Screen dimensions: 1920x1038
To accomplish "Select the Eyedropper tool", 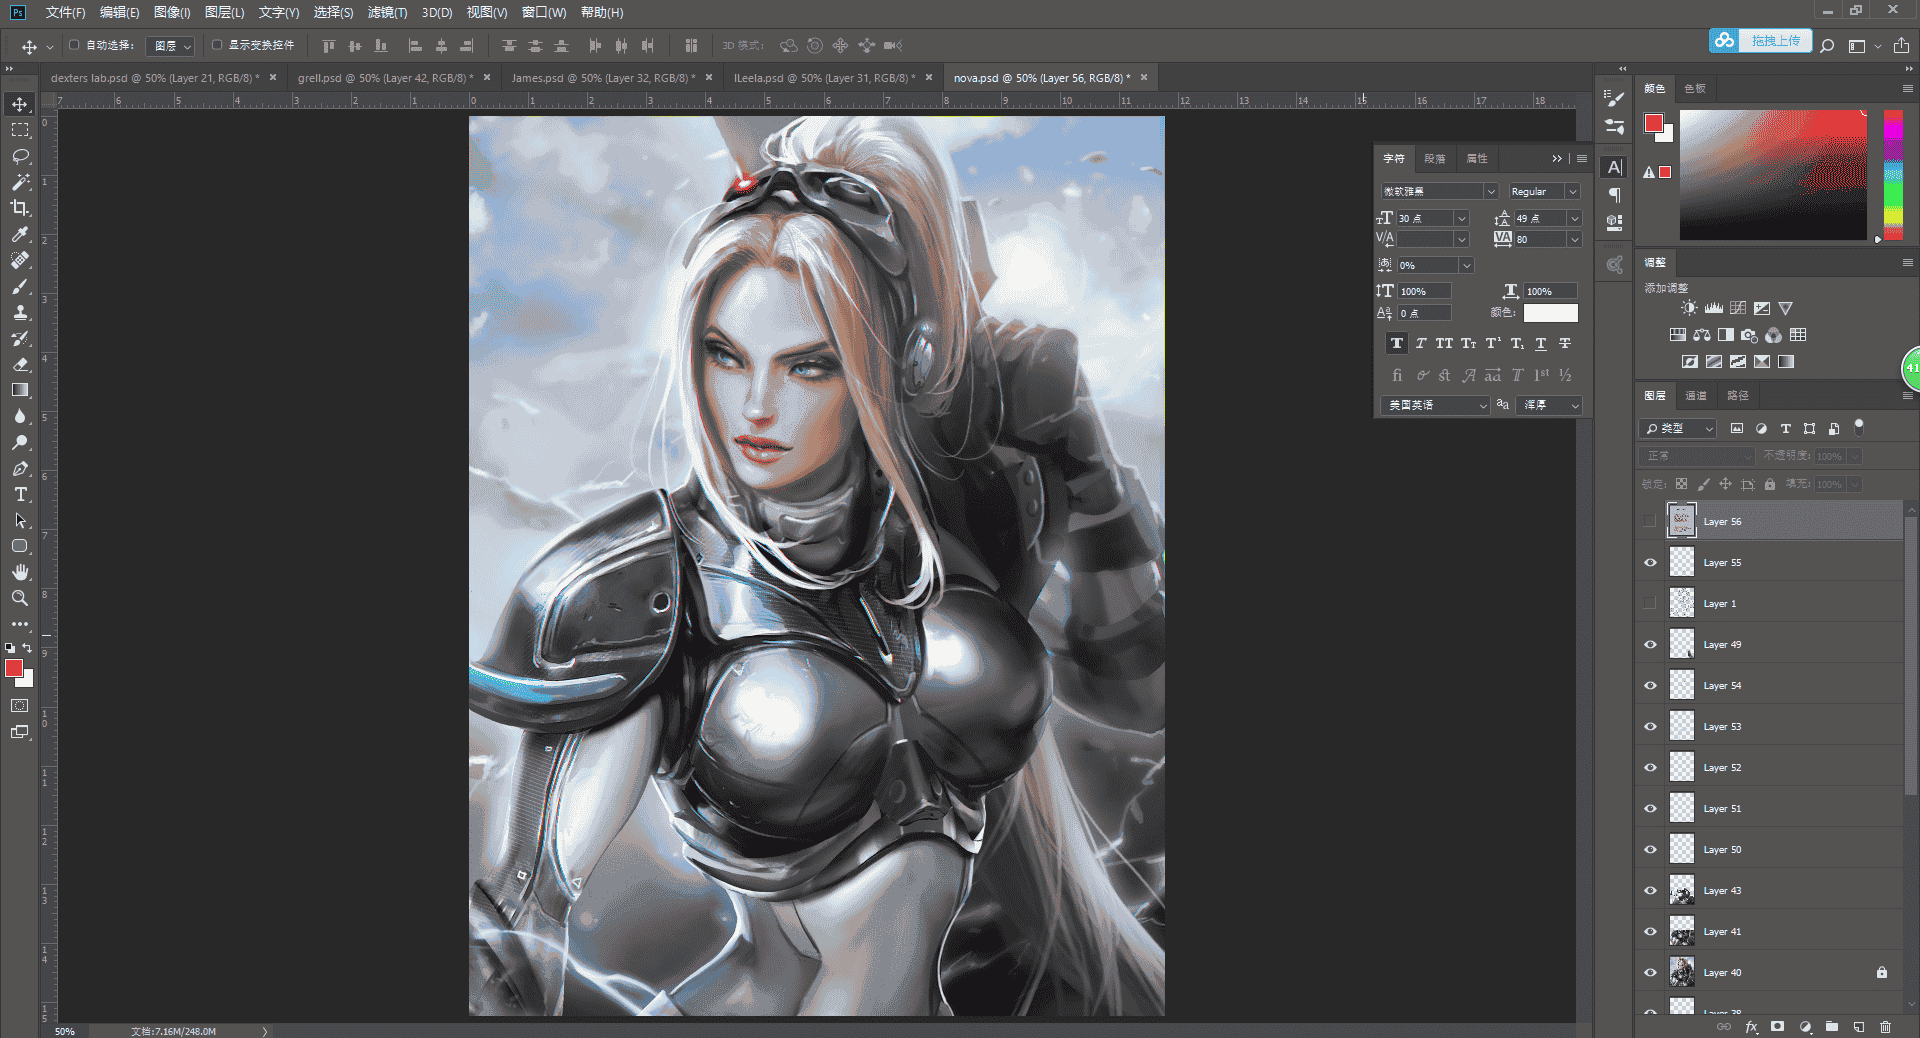I will point(20,234).
